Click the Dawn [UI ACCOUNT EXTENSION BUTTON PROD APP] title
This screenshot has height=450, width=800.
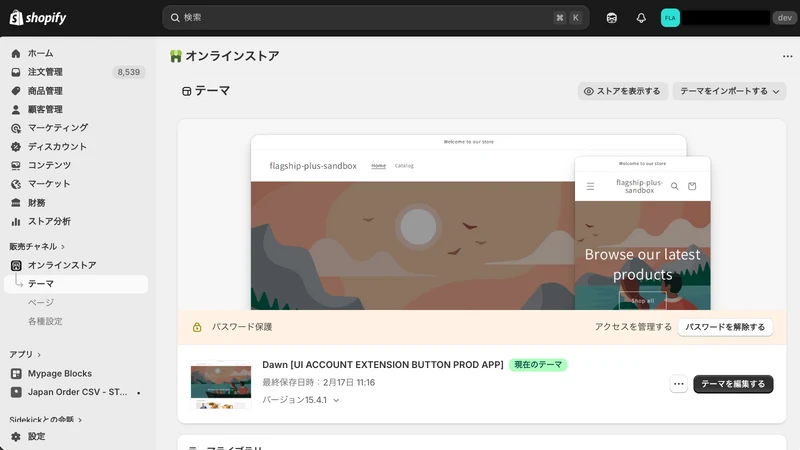pyautogui.click(x=383, y=365)
